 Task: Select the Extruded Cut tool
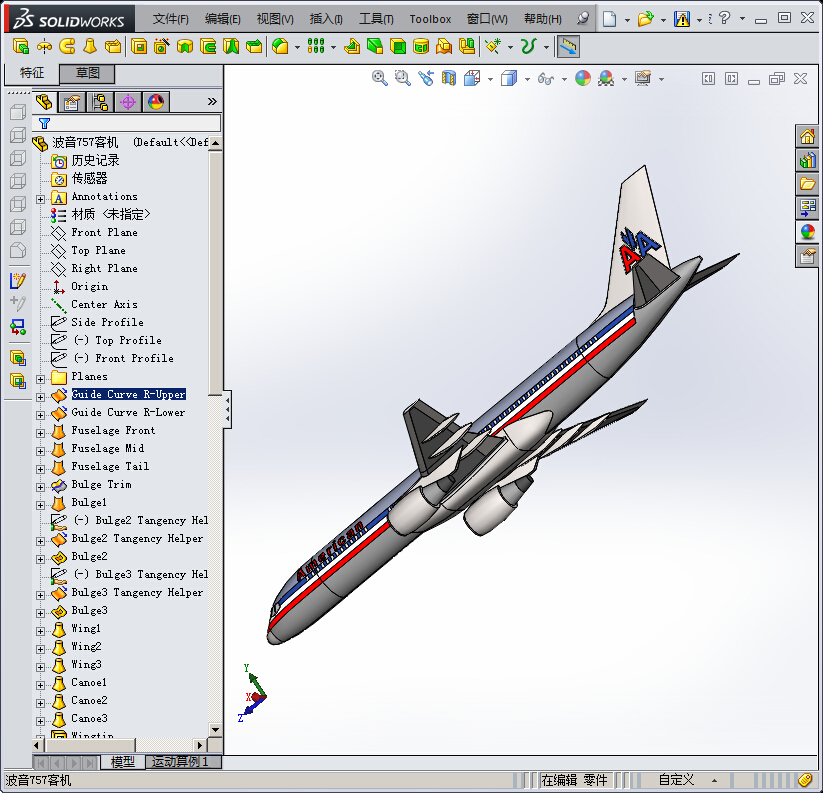coord(139,47)
